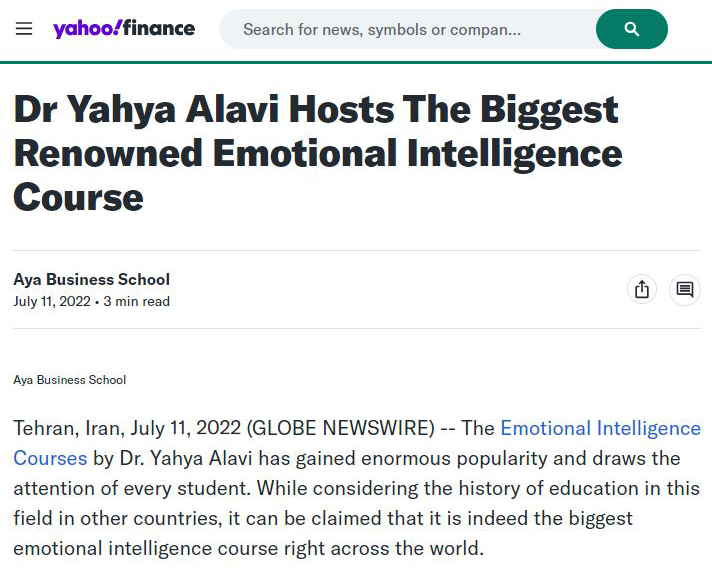712x583 pixels.
Task: Click the magnifier search button
Action: click(632, 29)
